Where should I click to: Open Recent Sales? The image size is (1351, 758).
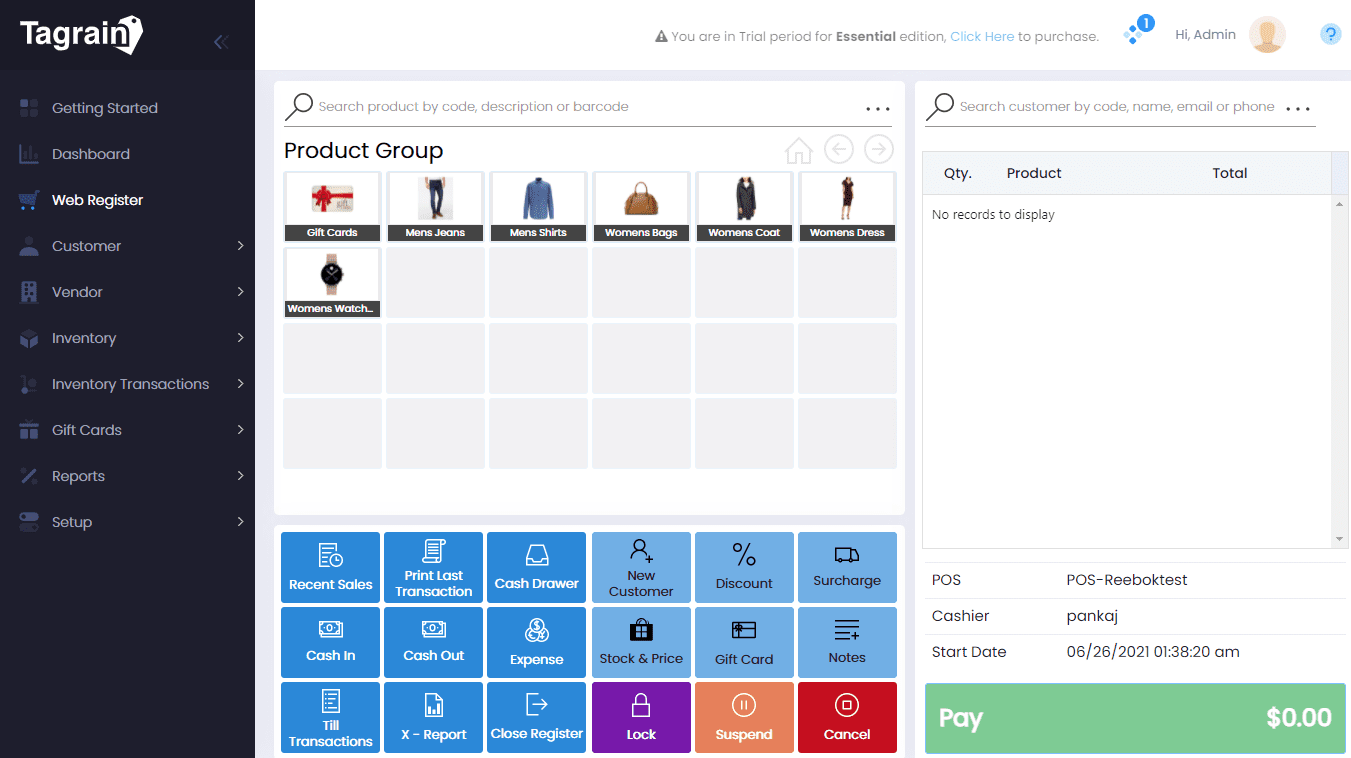click(x=330, y=567)
